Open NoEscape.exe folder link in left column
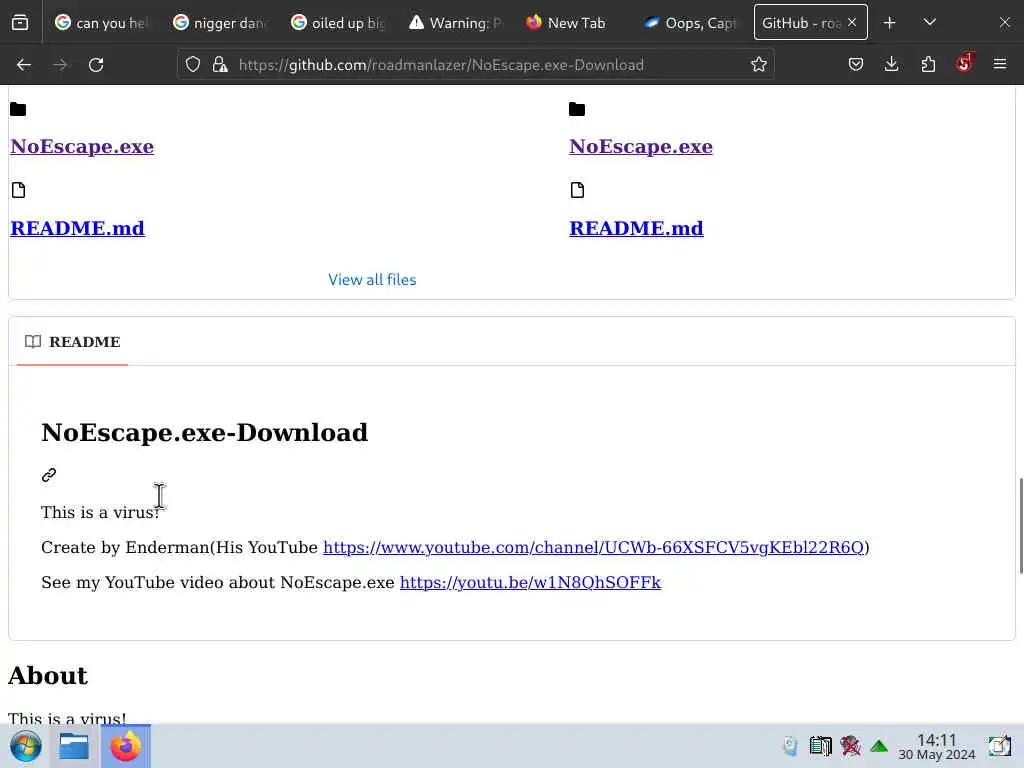The height and width of the screenshot is (768, 1024). coord(82,146)
